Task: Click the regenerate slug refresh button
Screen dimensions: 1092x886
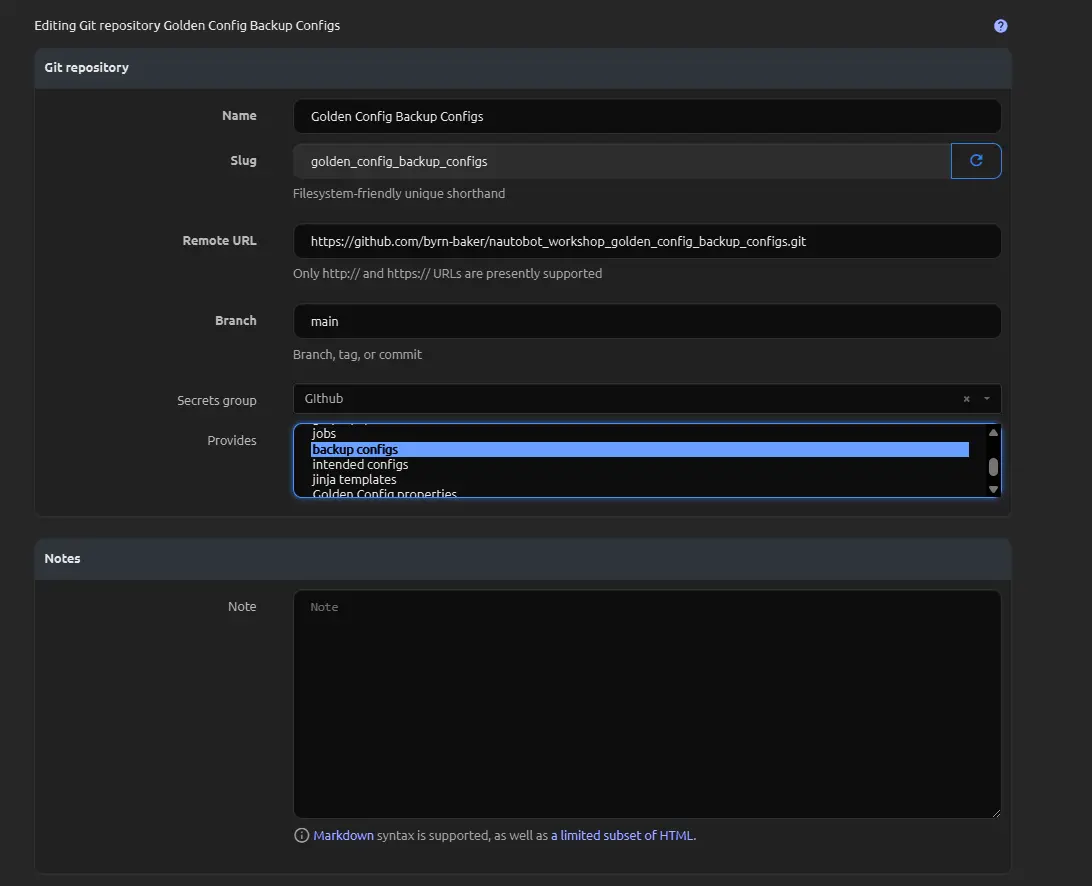Action: click(976, 161)
